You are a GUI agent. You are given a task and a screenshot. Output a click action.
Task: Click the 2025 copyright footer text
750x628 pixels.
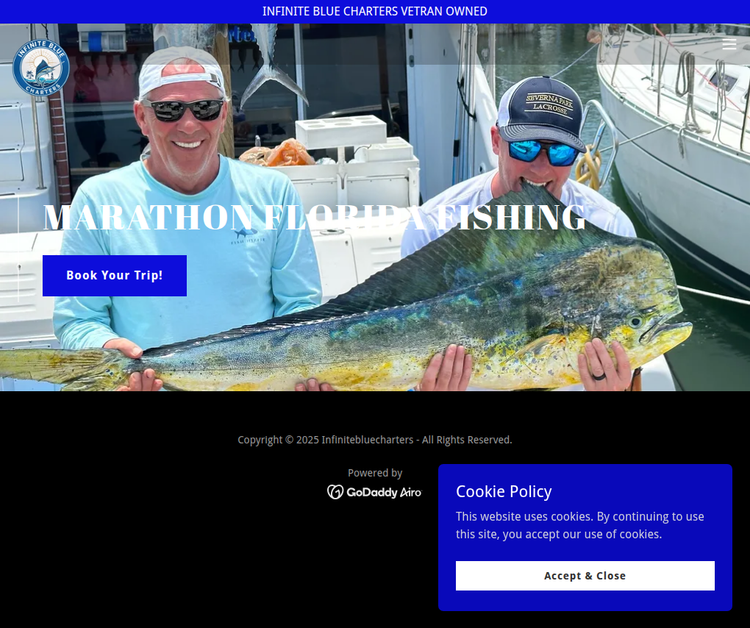pos(375,440)
